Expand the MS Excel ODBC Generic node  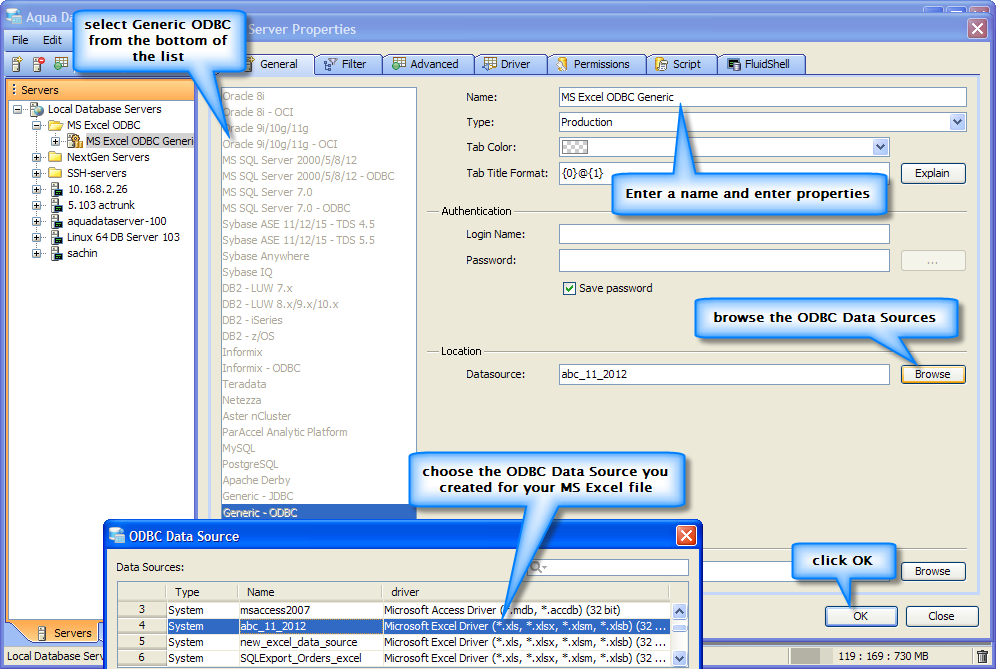(56, 141)
